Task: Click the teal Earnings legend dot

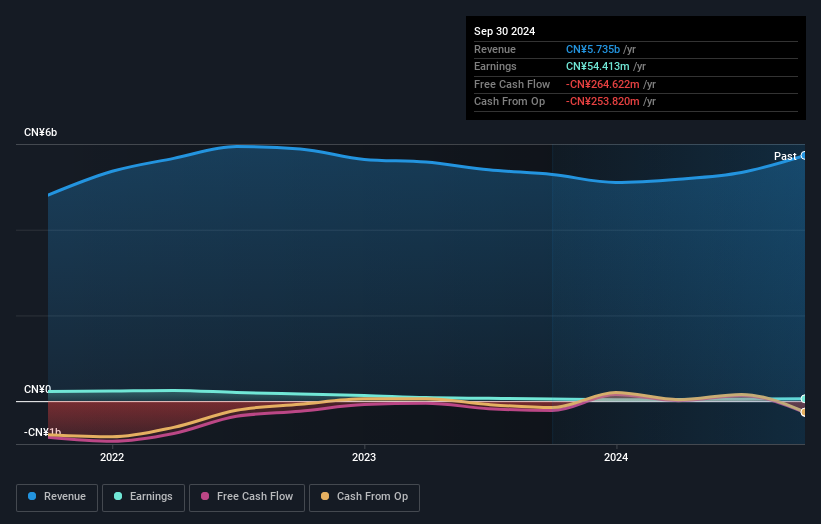Action: click(118, 496)
